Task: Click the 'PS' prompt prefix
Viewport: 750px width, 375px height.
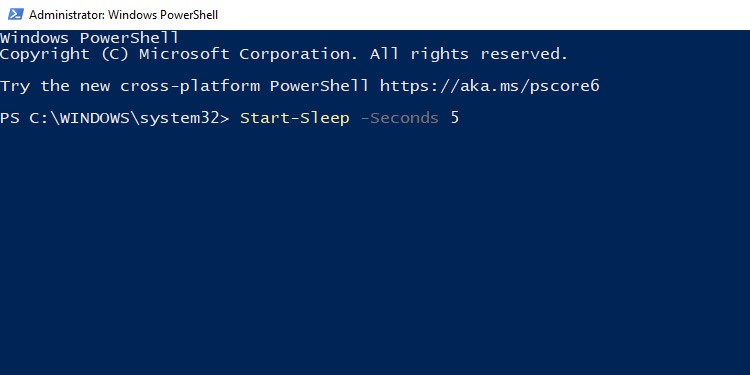Action: coord(10,118)
